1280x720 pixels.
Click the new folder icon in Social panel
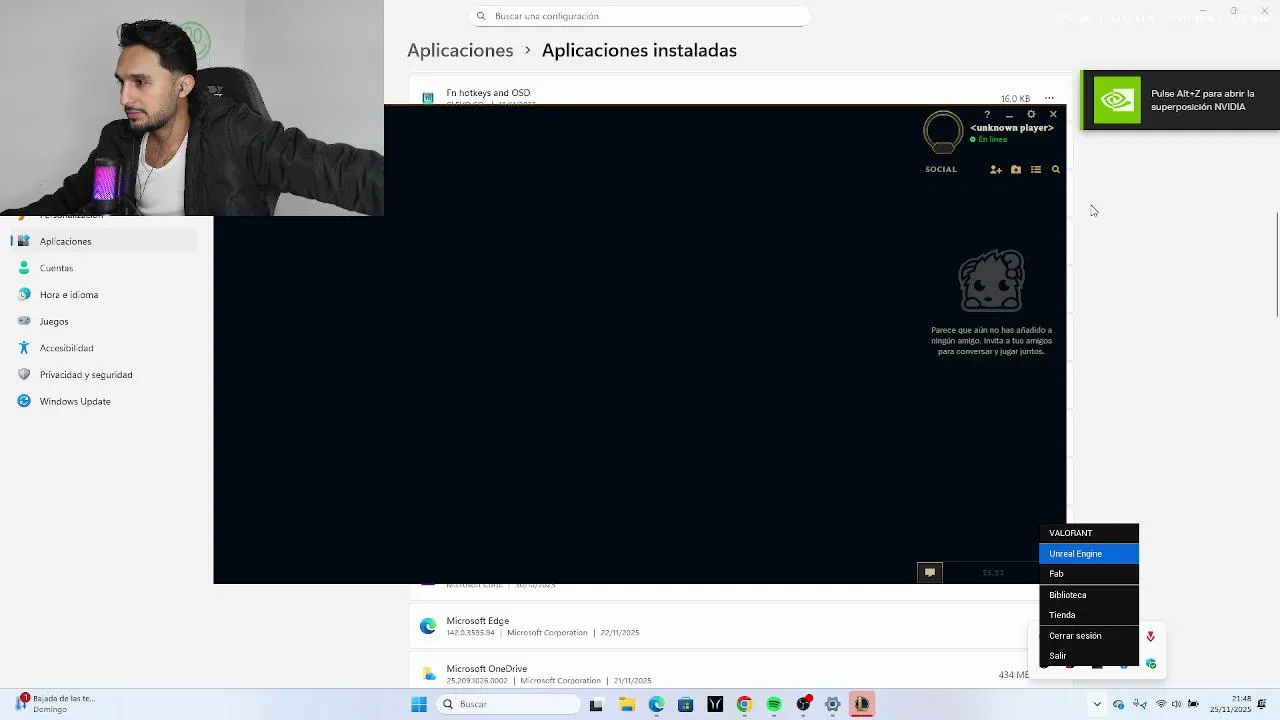click(1016, 170)
